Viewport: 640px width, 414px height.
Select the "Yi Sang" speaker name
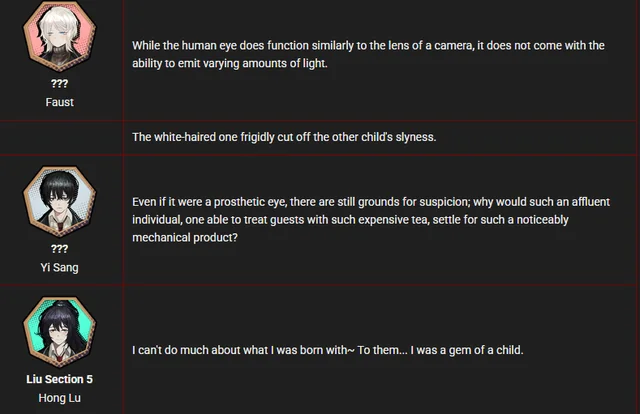click(x=59, y=267)
